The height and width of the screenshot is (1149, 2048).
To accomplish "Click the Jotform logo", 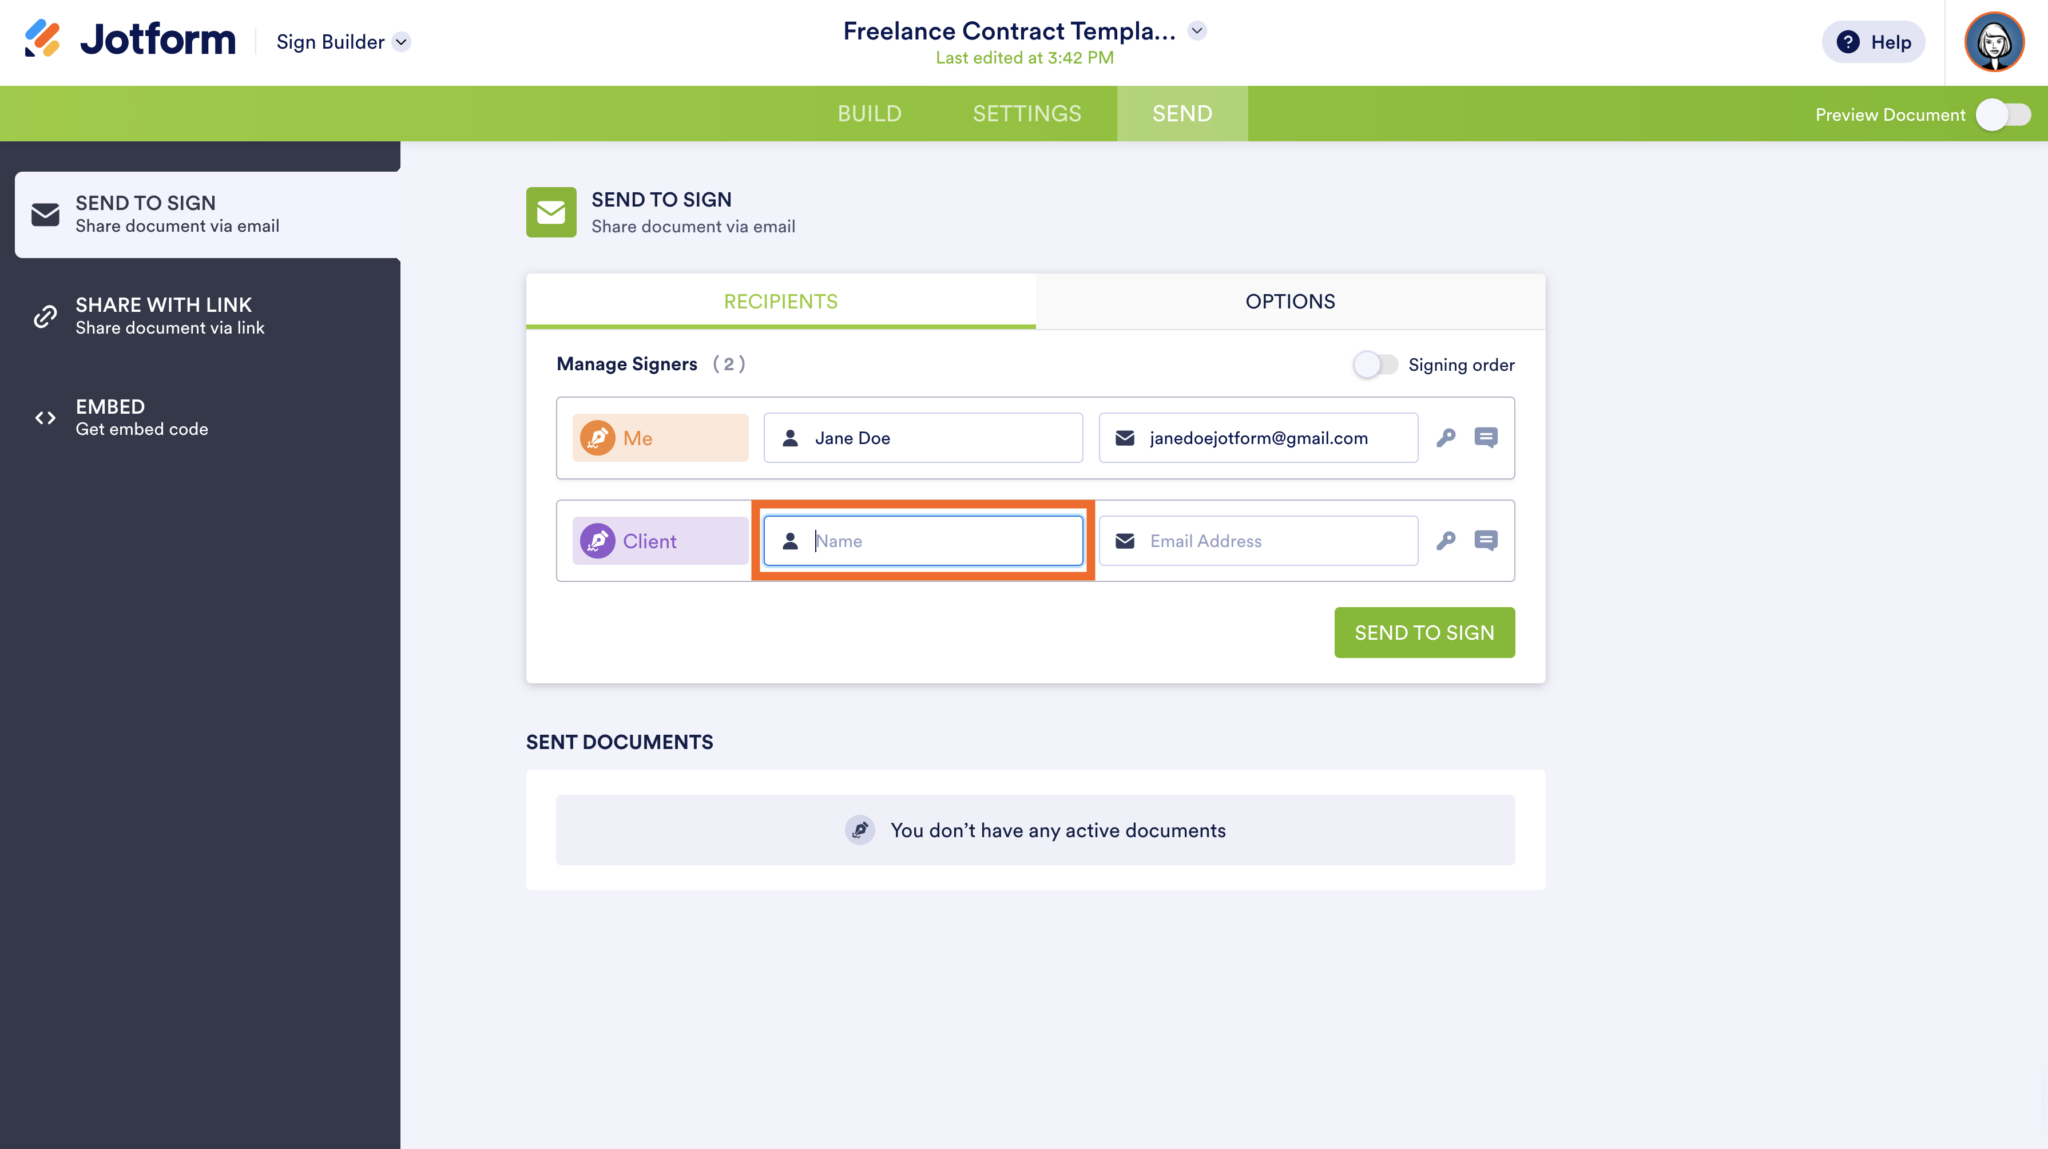I will coord(128,40).
